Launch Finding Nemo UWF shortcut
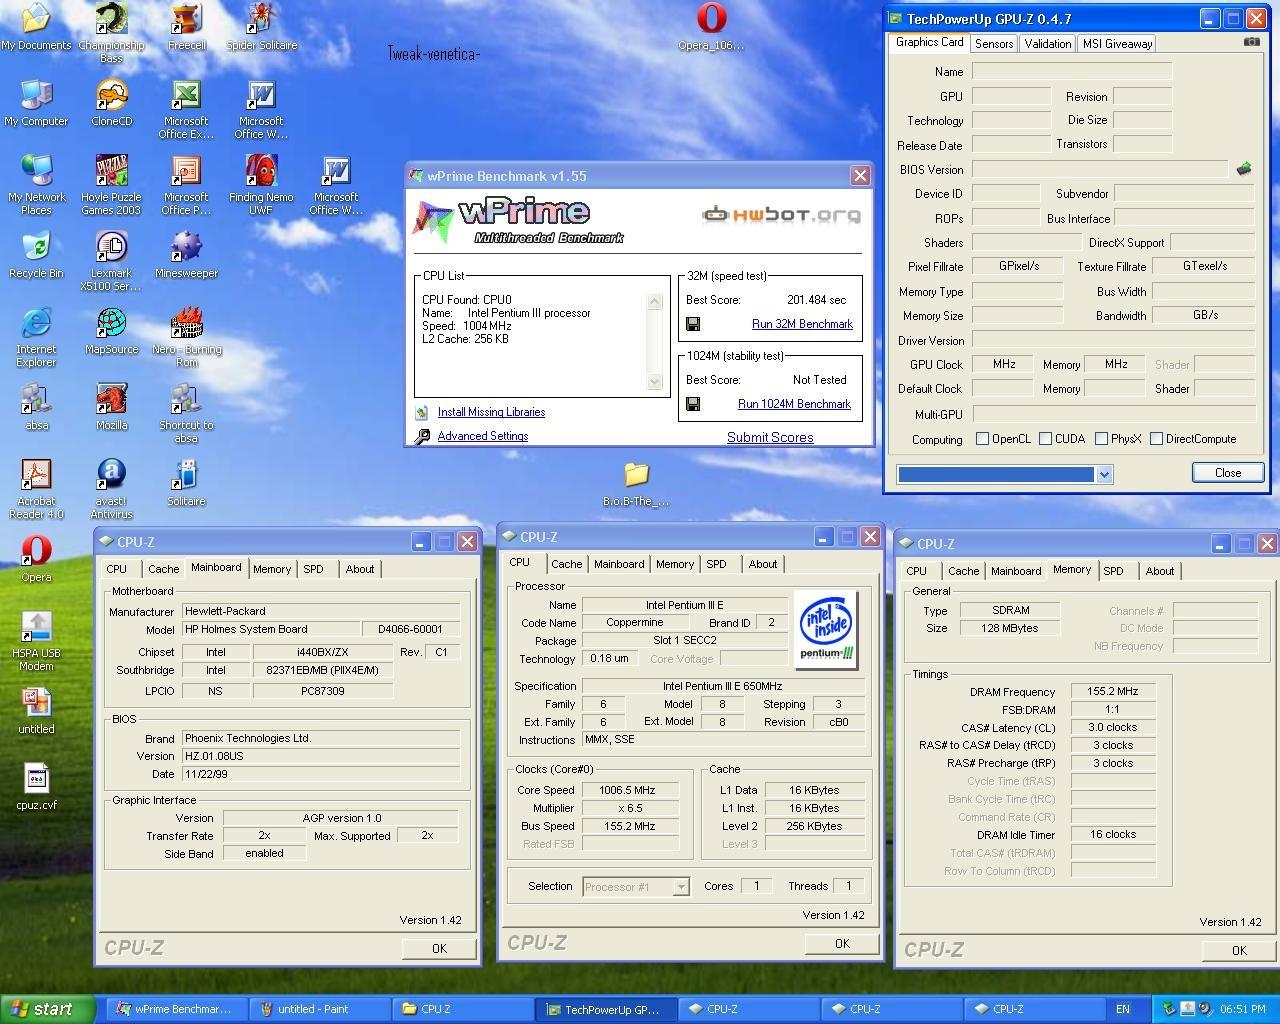 coord(261,186)
